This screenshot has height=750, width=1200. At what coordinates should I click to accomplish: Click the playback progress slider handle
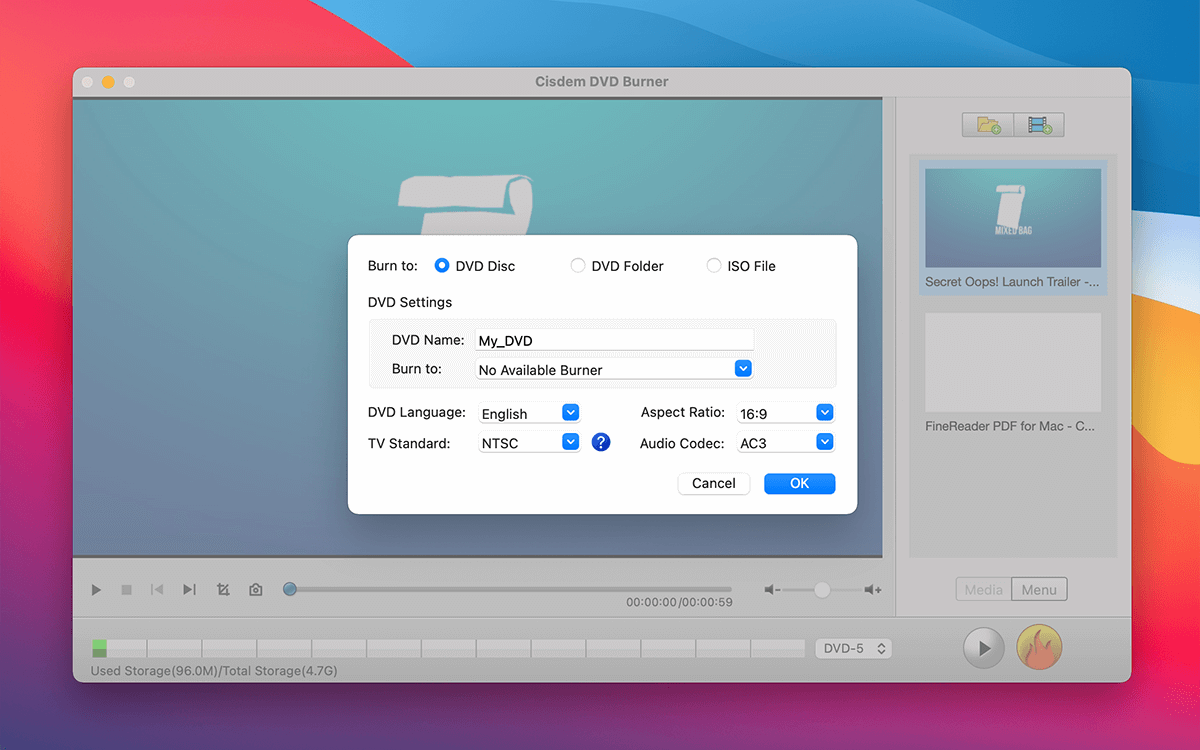pyautogui.click(x=290, y=589)
